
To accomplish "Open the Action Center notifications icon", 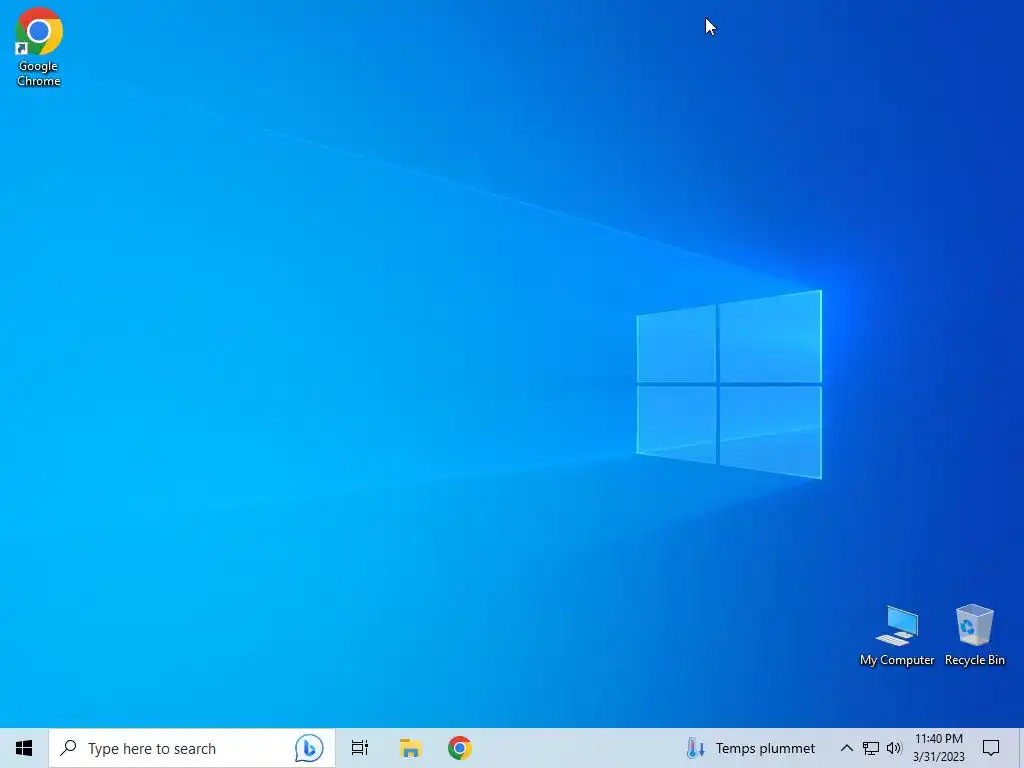I will point(991,748).
